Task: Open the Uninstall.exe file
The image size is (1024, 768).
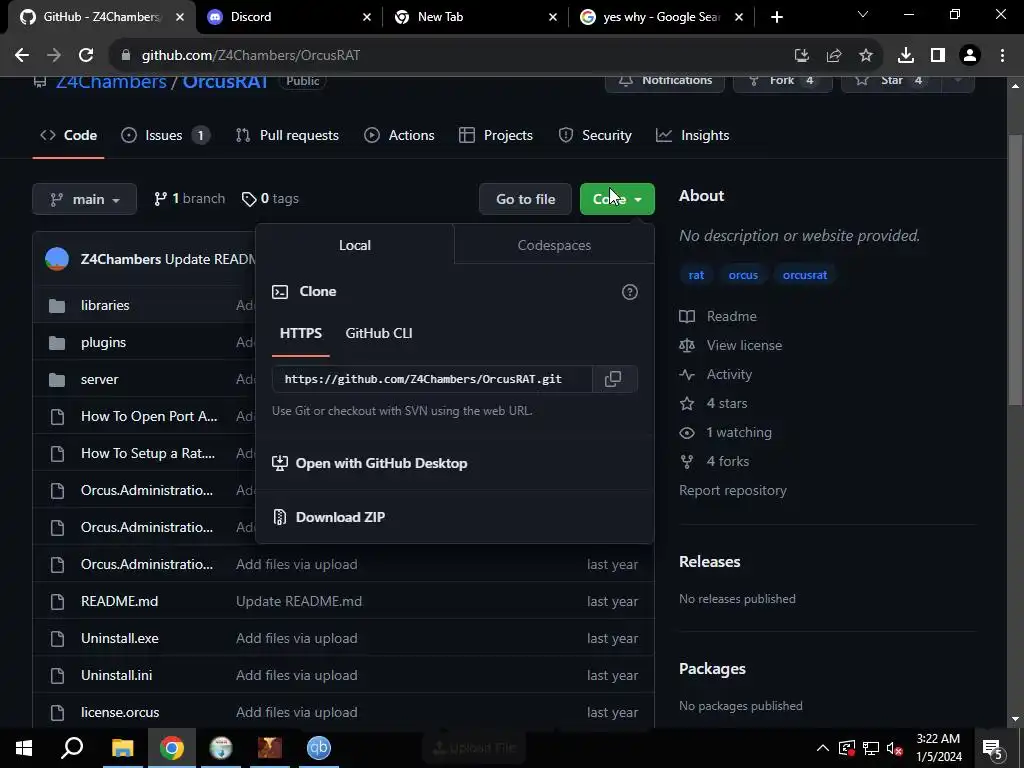Action: [x=120, y=638]
